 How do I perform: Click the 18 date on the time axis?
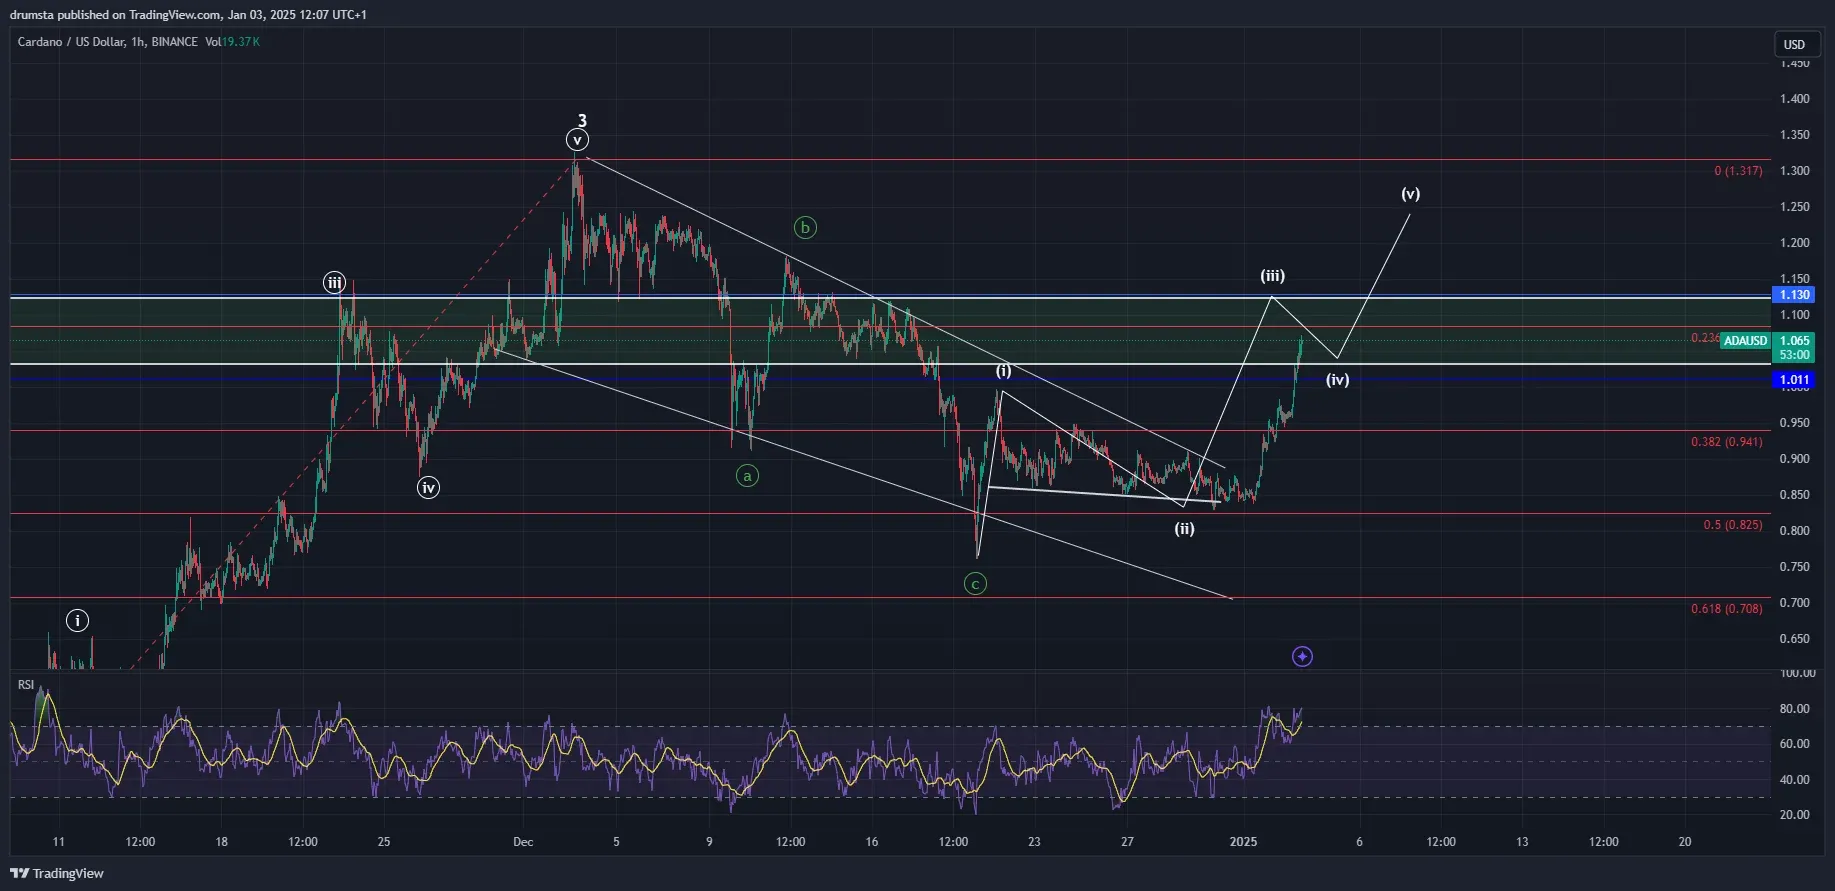[x=222, y=842]
